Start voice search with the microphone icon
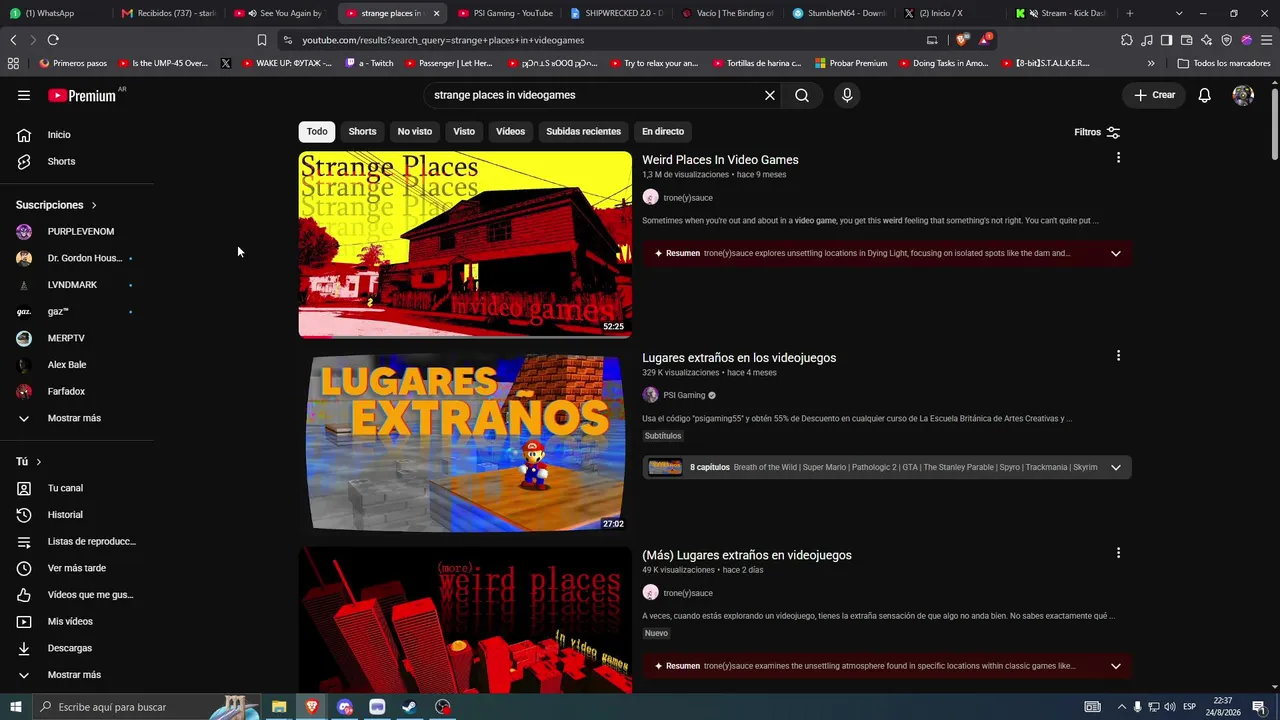The height and width of the screenshot is (720, 1280). point(847,95)
